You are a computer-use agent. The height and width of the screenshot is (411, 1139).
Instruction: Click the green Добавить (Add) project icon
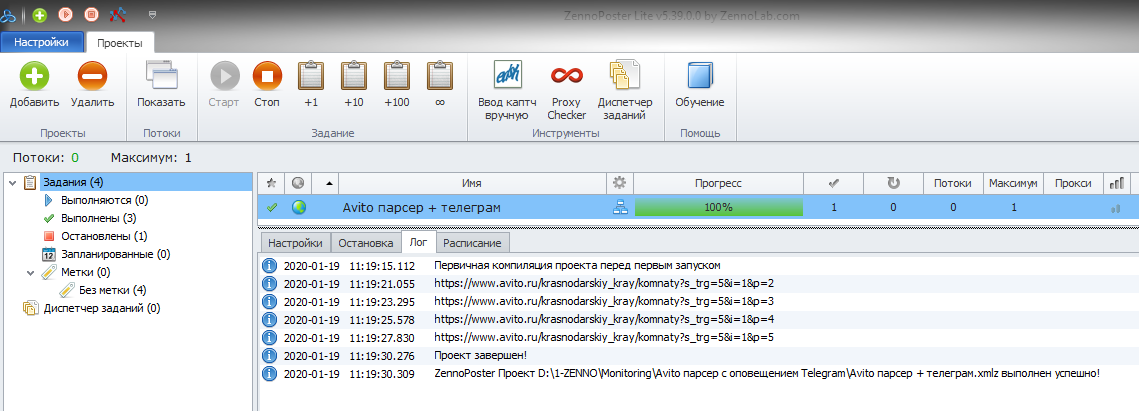point(34,76)
